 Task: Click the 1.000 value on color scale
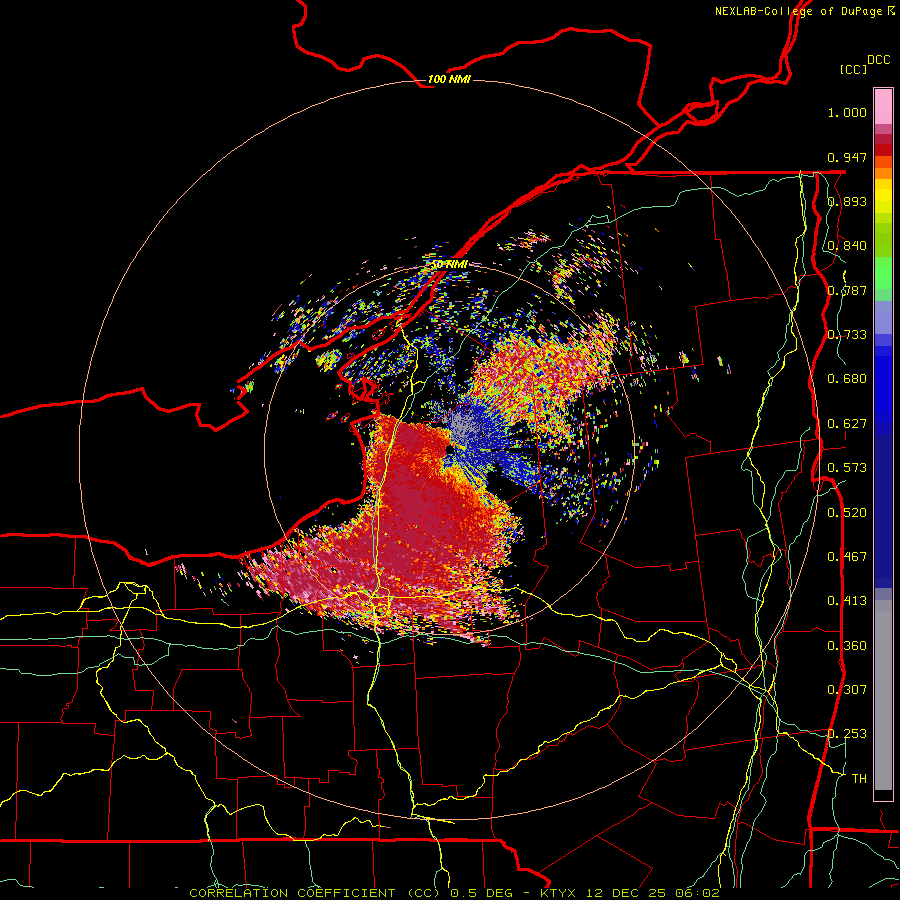click(x=847, y=112)
